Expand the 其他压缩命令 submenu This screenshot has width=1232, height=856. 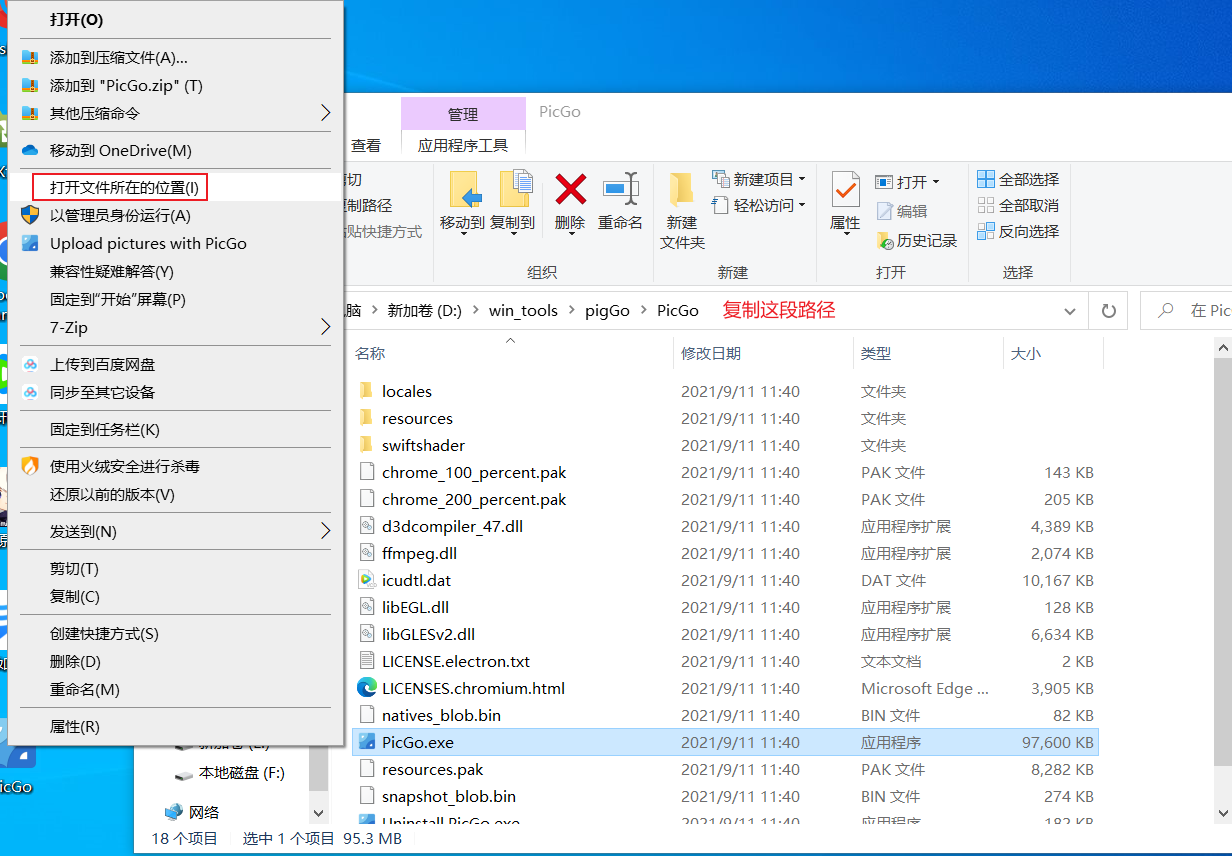pos(325,113)
